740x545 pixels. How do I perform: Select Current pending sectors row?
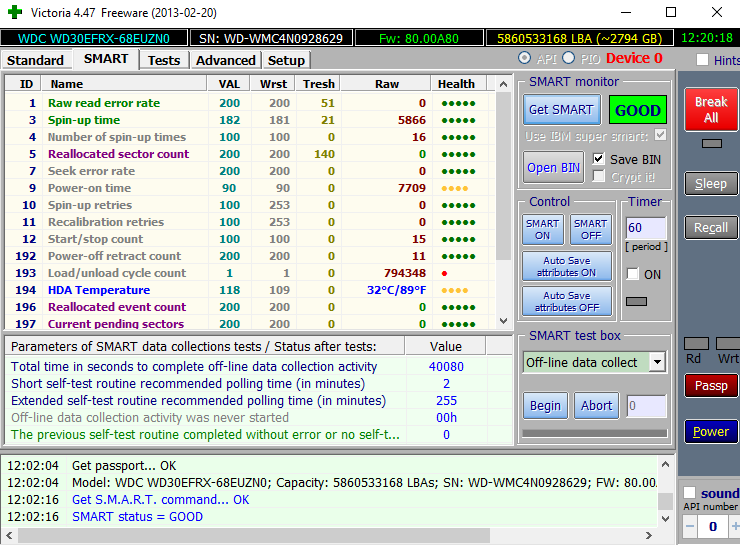[x=250, y=324]
